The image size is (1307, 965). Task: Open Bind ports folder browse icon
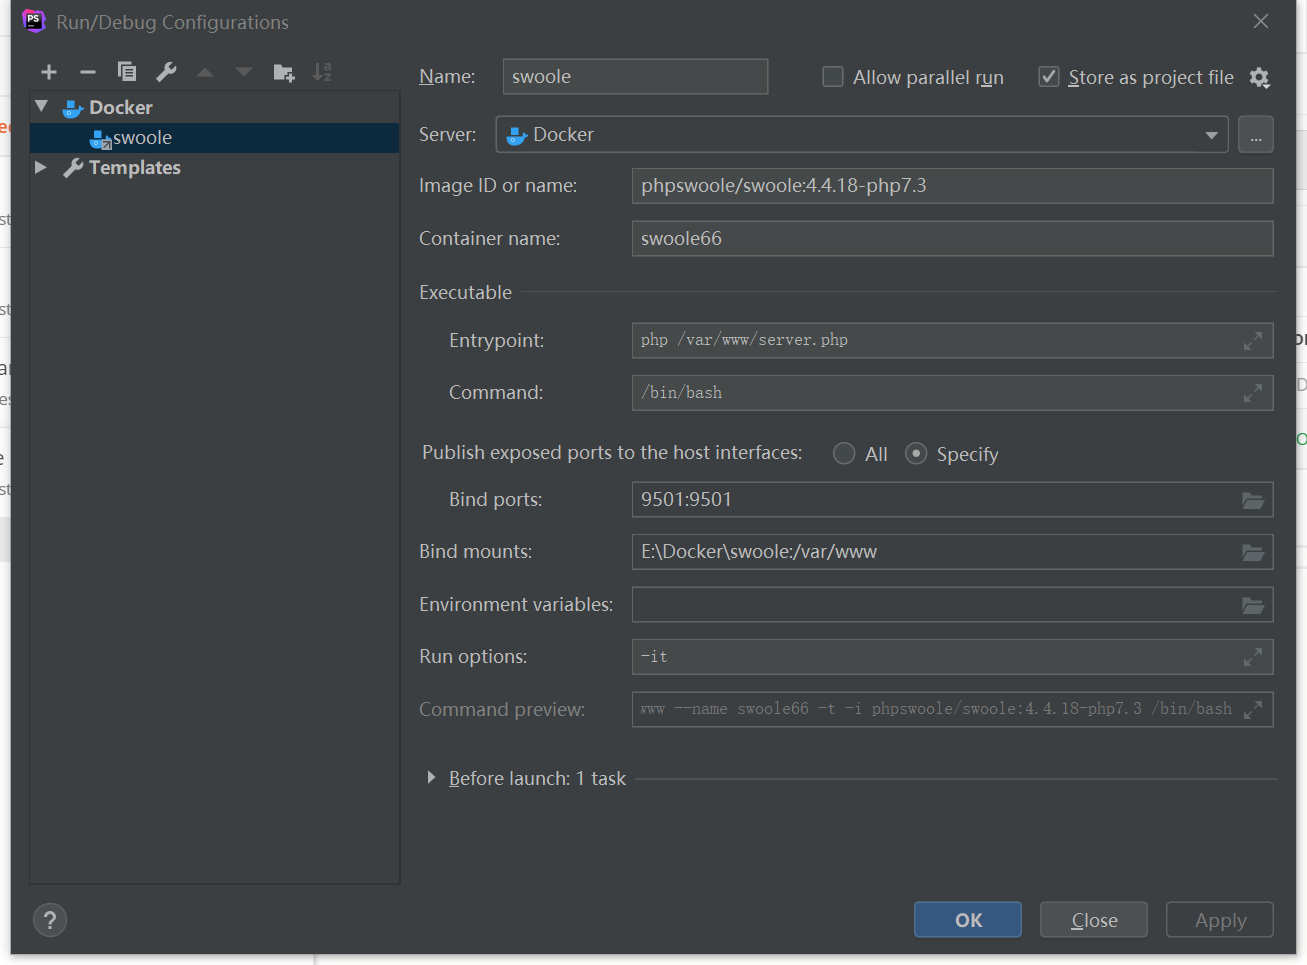[1253, 500]
